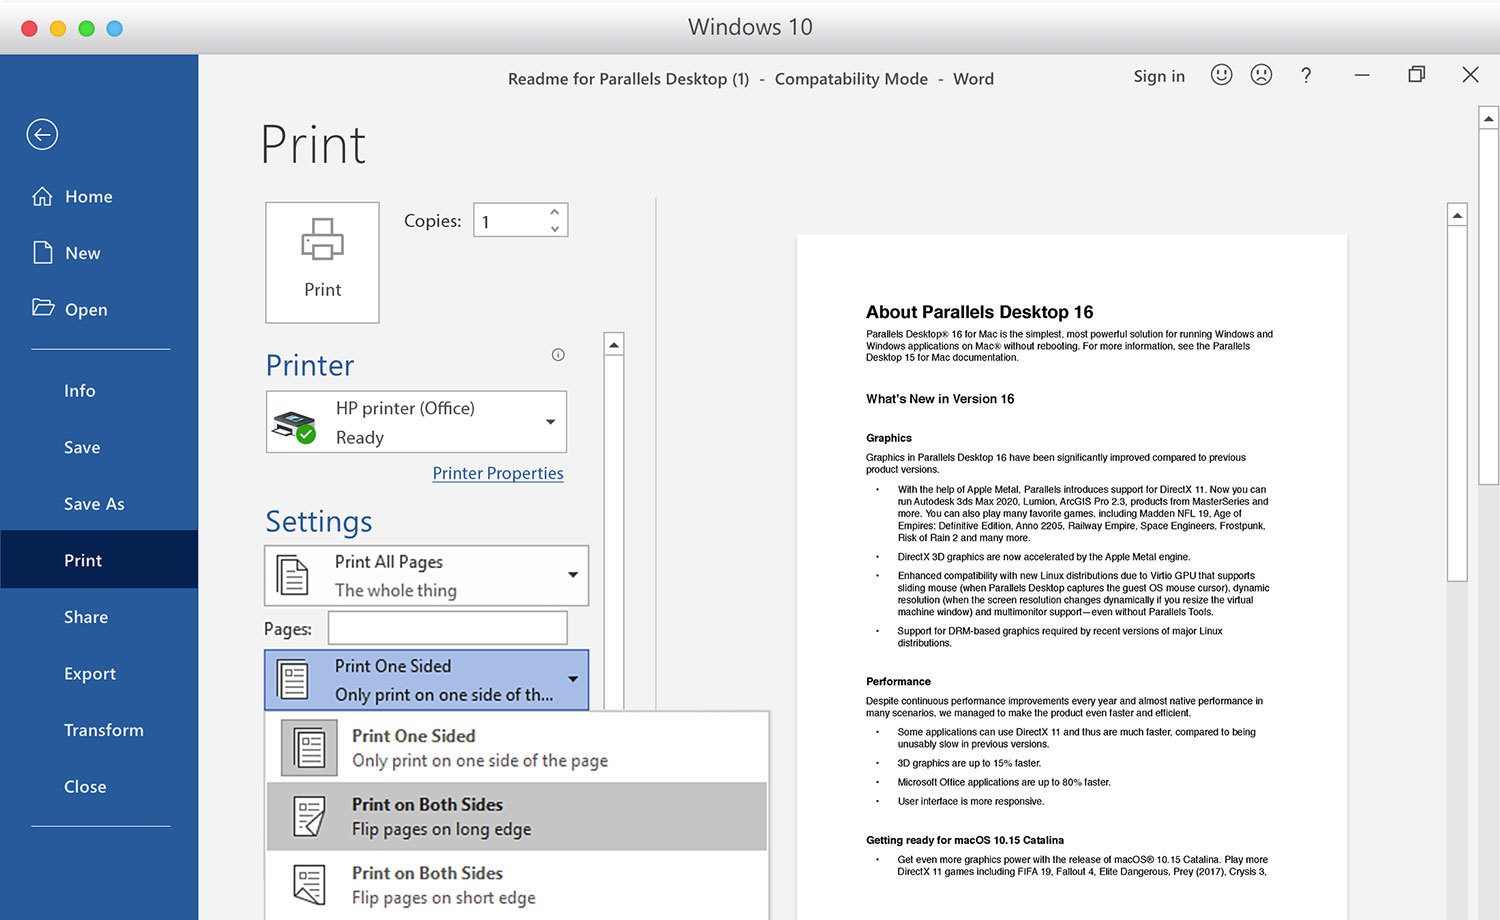Click into the Pages input field
Viewport: 1500px width, 920px height.
point(447,628)
